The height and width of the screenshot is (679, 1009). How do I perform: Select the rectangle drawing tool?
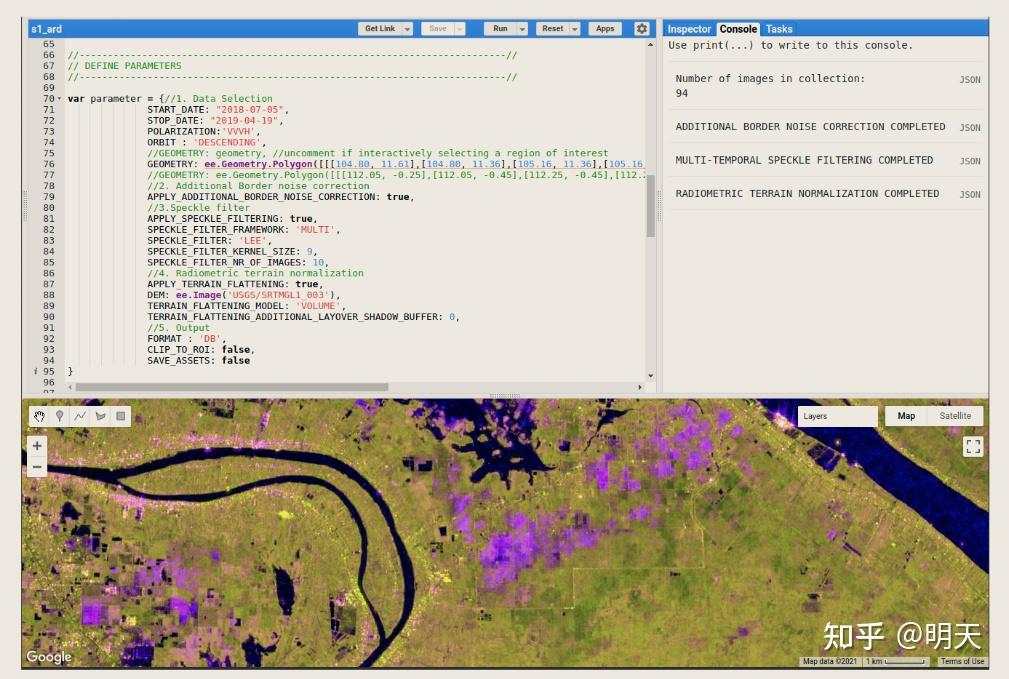pos(121,415)
